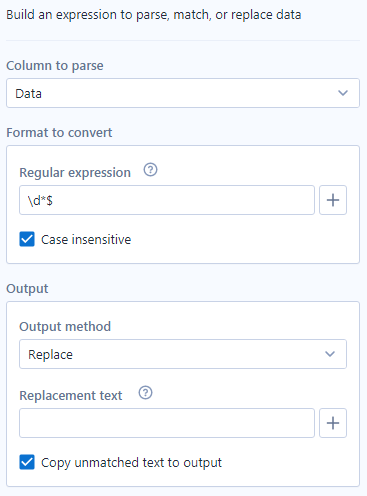Viewport: 367px width, 496px height.
Task: Click the Output method label
Action: click(65, 326)
